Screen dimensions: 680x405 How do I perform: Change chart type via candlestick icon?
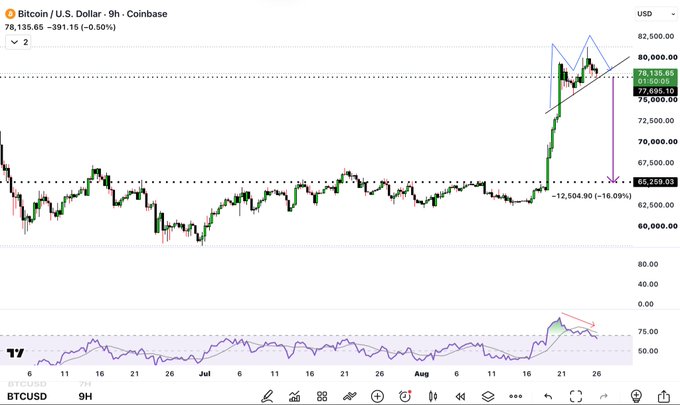(432, 396)
